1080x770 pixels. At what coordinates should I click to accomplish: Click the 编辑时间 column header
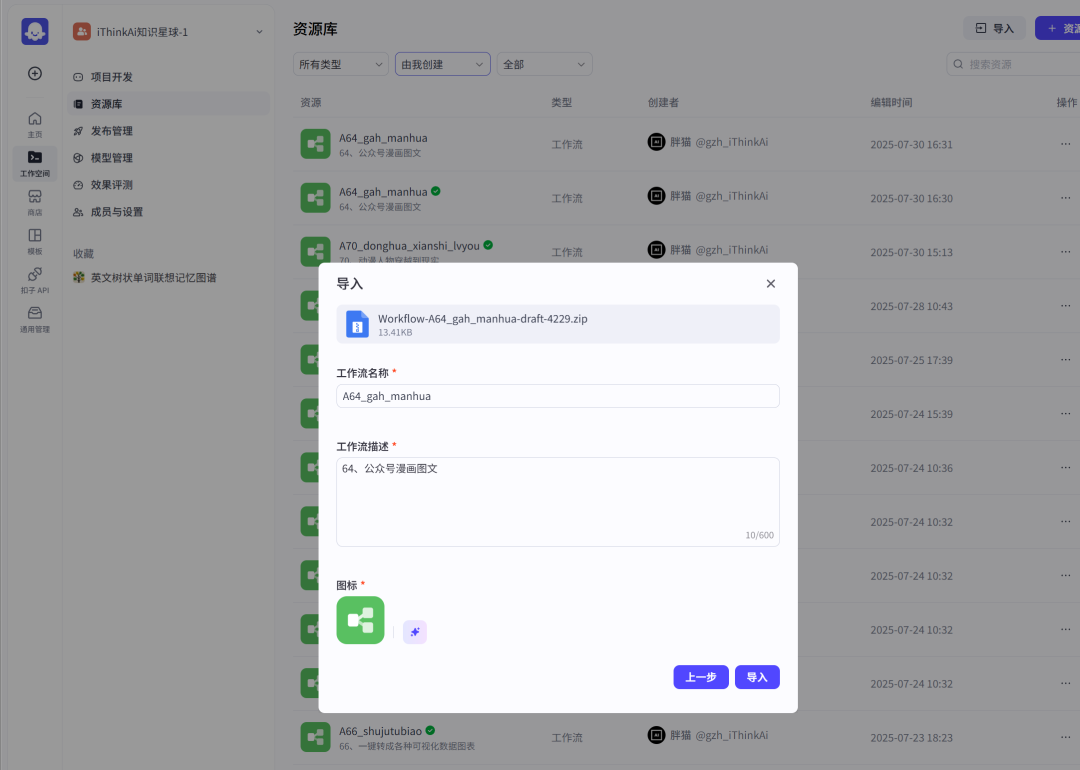(891, 102)
